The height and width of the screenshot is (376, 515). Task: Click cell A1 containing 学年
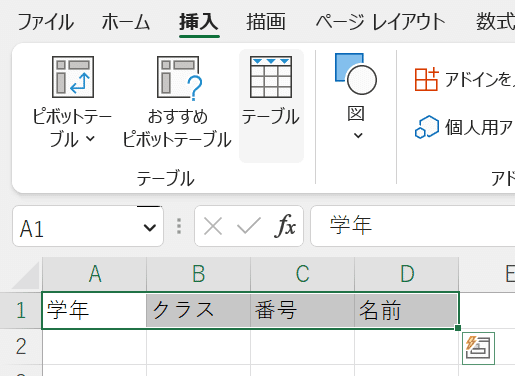(94, 310)
